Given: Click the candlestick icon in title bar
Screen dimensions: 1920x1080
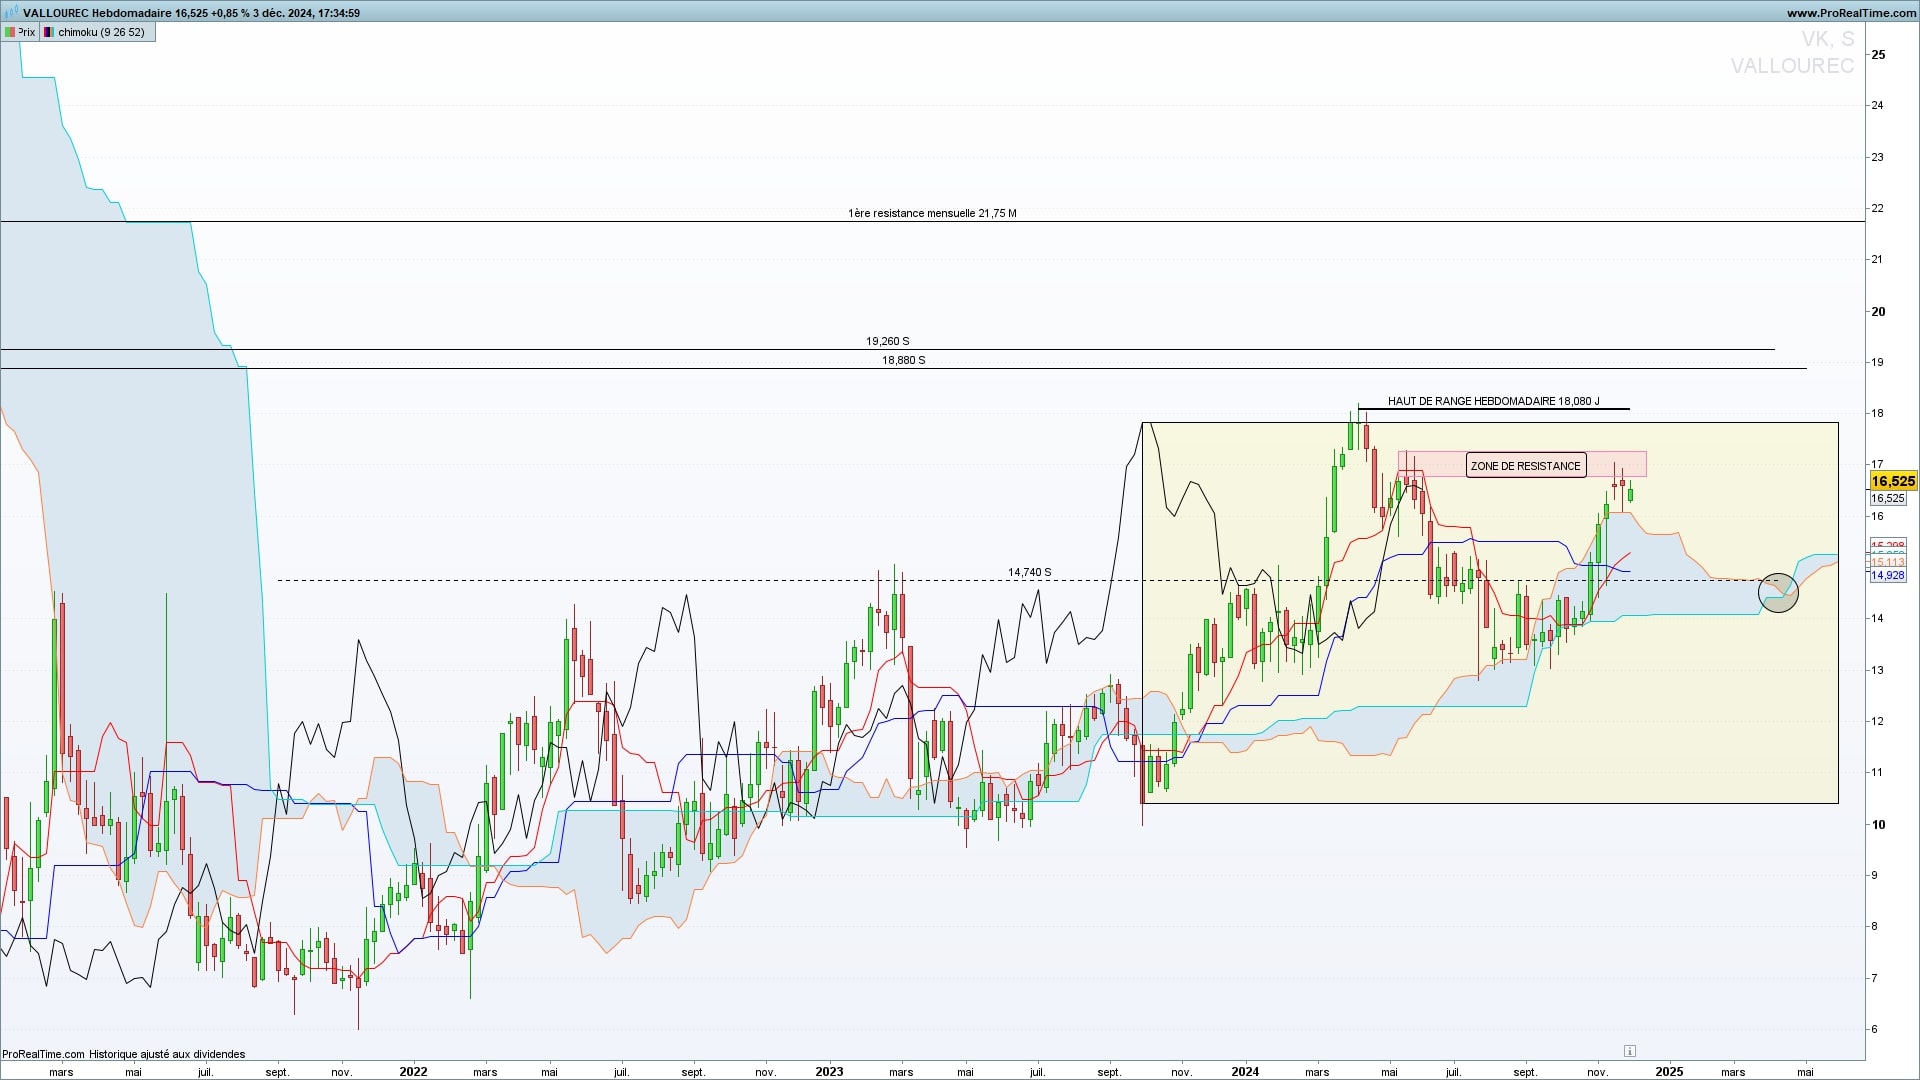Looking at the screenshot, I should coord(11,13).
